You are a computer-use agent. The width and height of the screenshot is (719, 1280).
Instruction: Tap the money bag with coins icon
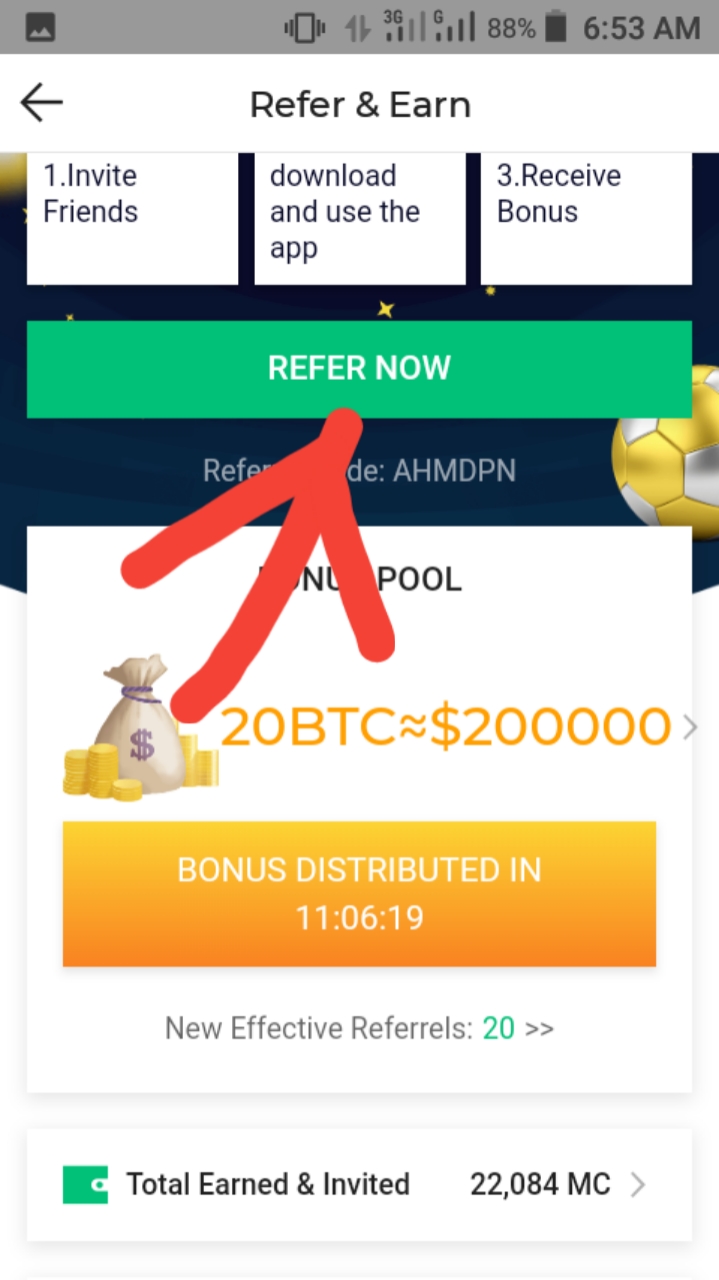click(x=140, y=727)
